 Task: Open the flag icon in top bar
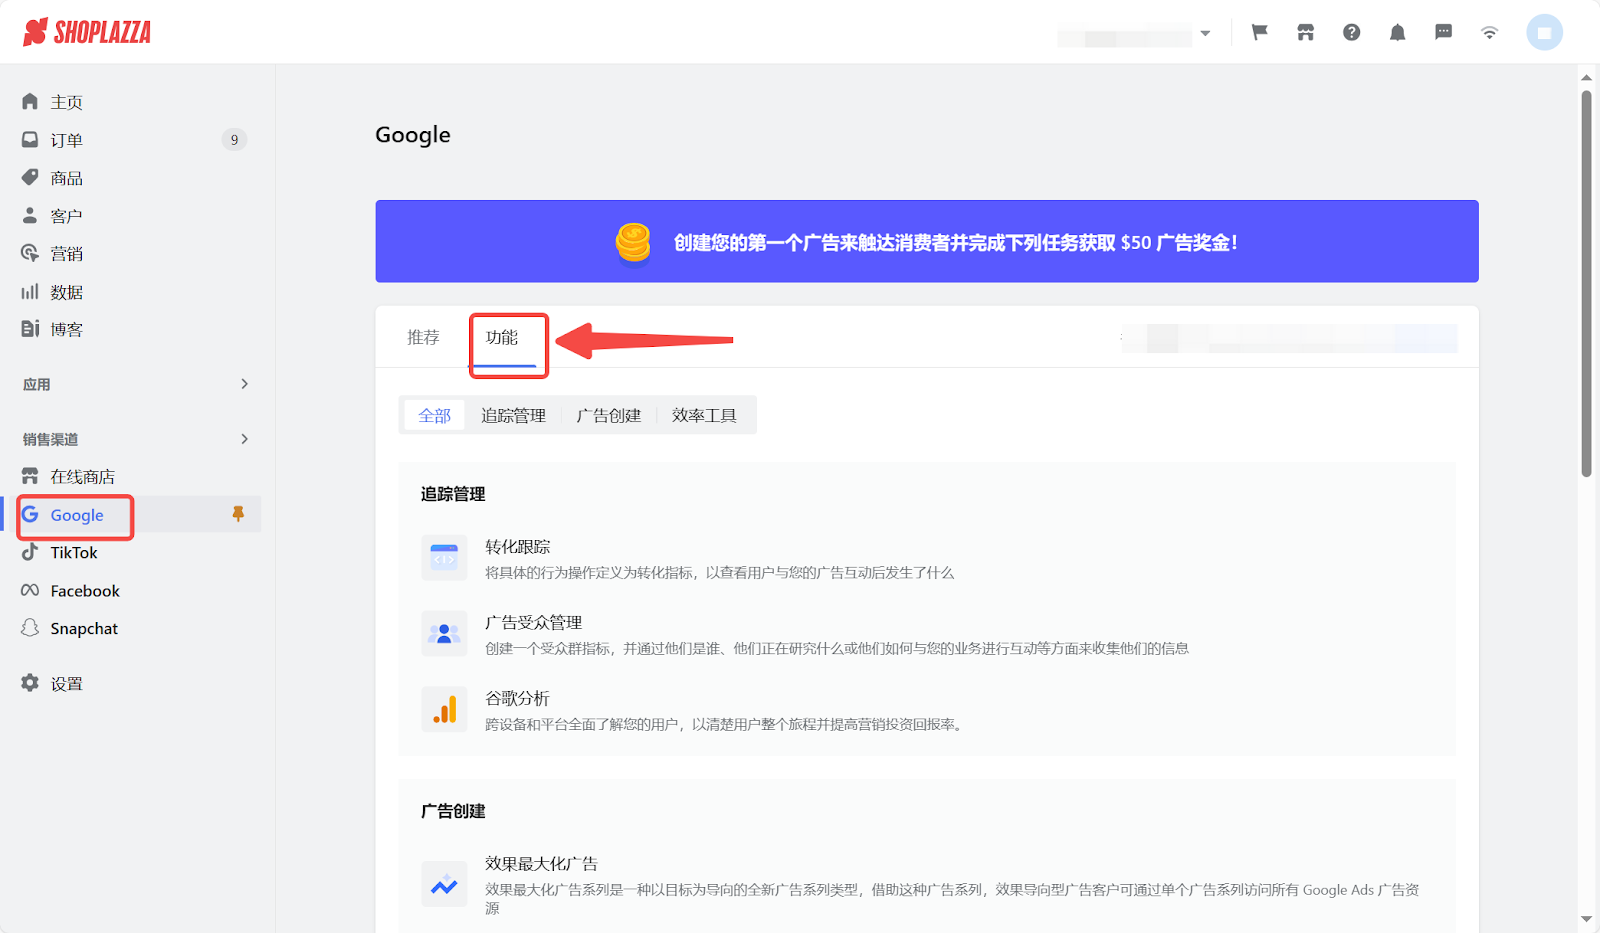tap(1259, 32)
